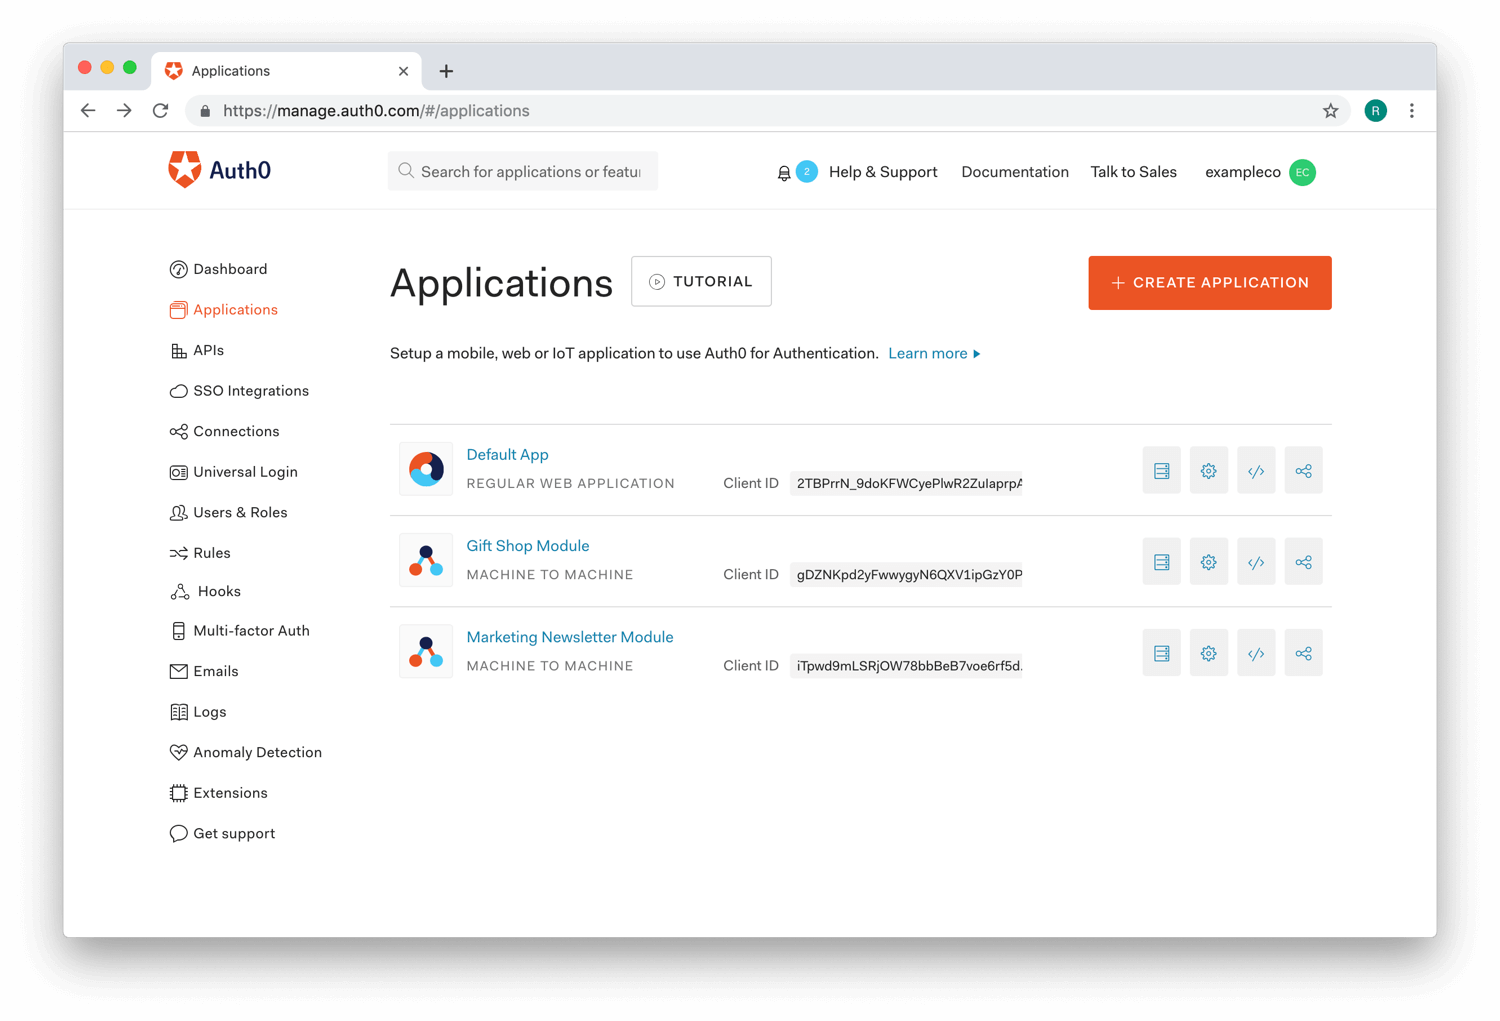This screenshot has width=1500, height=1021.
Task: Open Documentation link in header
Action: tap(1015, 172)
